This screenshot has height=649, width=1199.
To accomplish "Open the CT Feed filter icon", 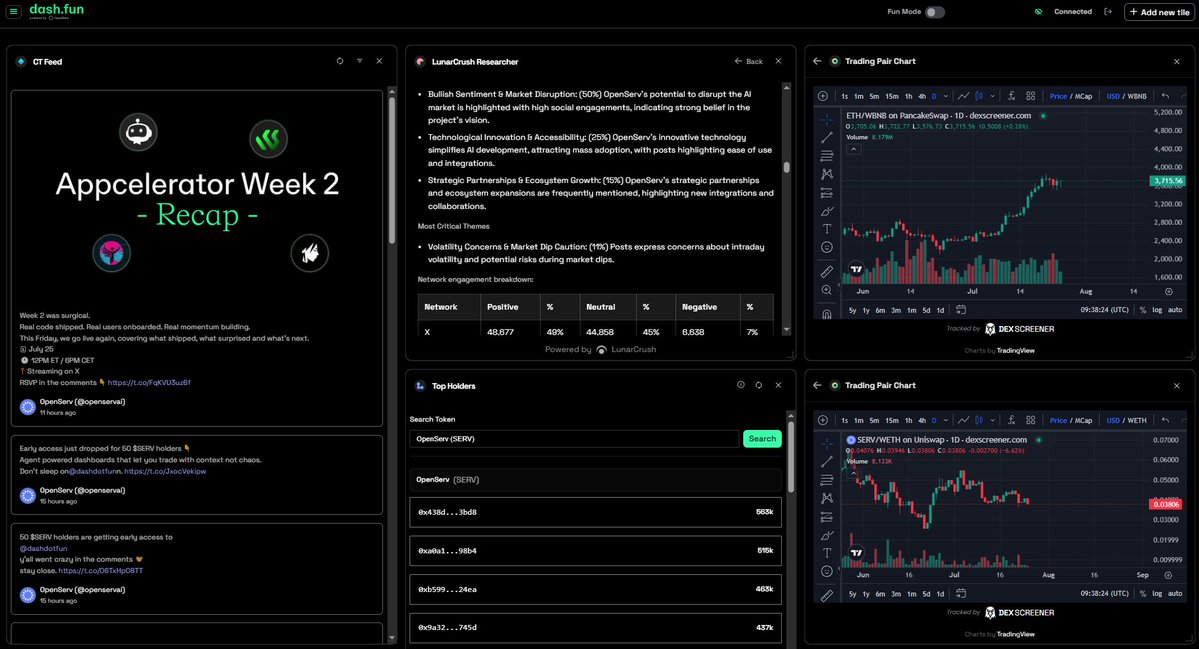I will (359, 61).
